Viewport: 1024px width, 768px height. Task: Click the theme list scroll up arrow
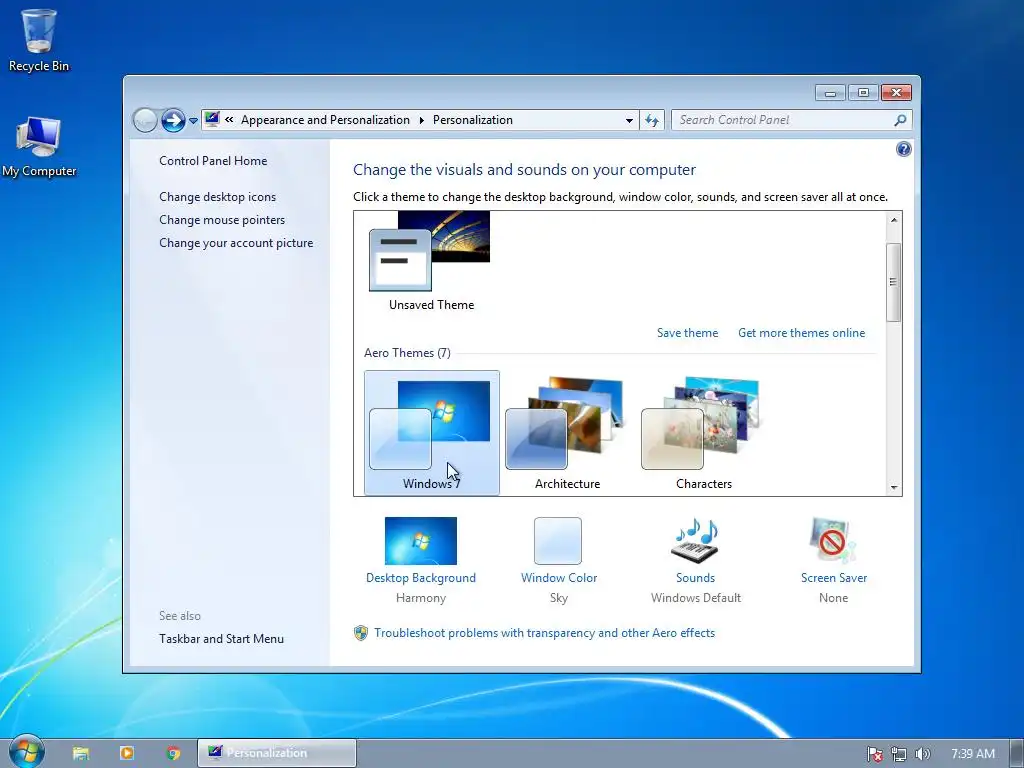[x=894, y=220]
